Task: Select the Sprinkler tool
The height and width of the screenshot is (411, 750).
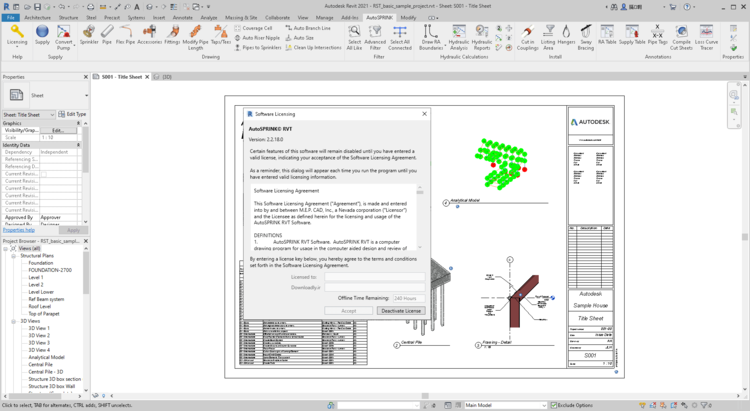Action: point(88,35)
